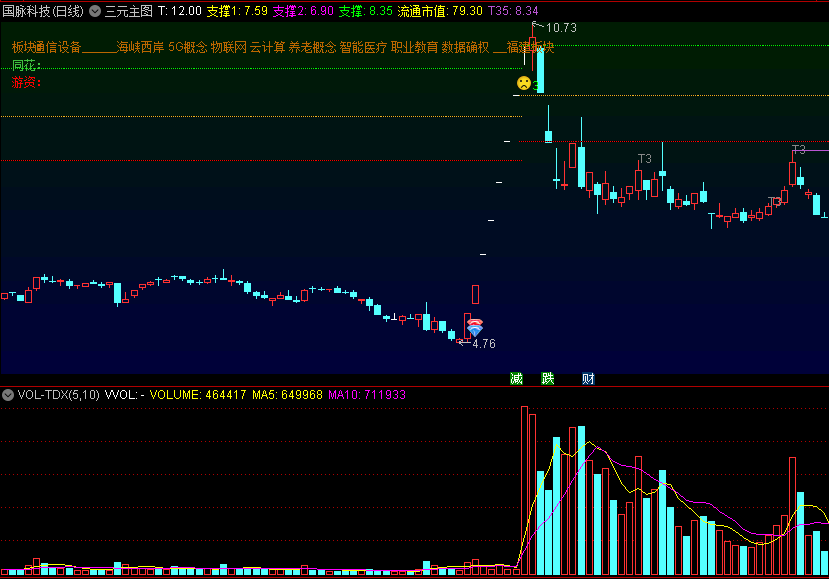Click the T: 12.00 value
This screenshot has height=579, width=829.
180,11
